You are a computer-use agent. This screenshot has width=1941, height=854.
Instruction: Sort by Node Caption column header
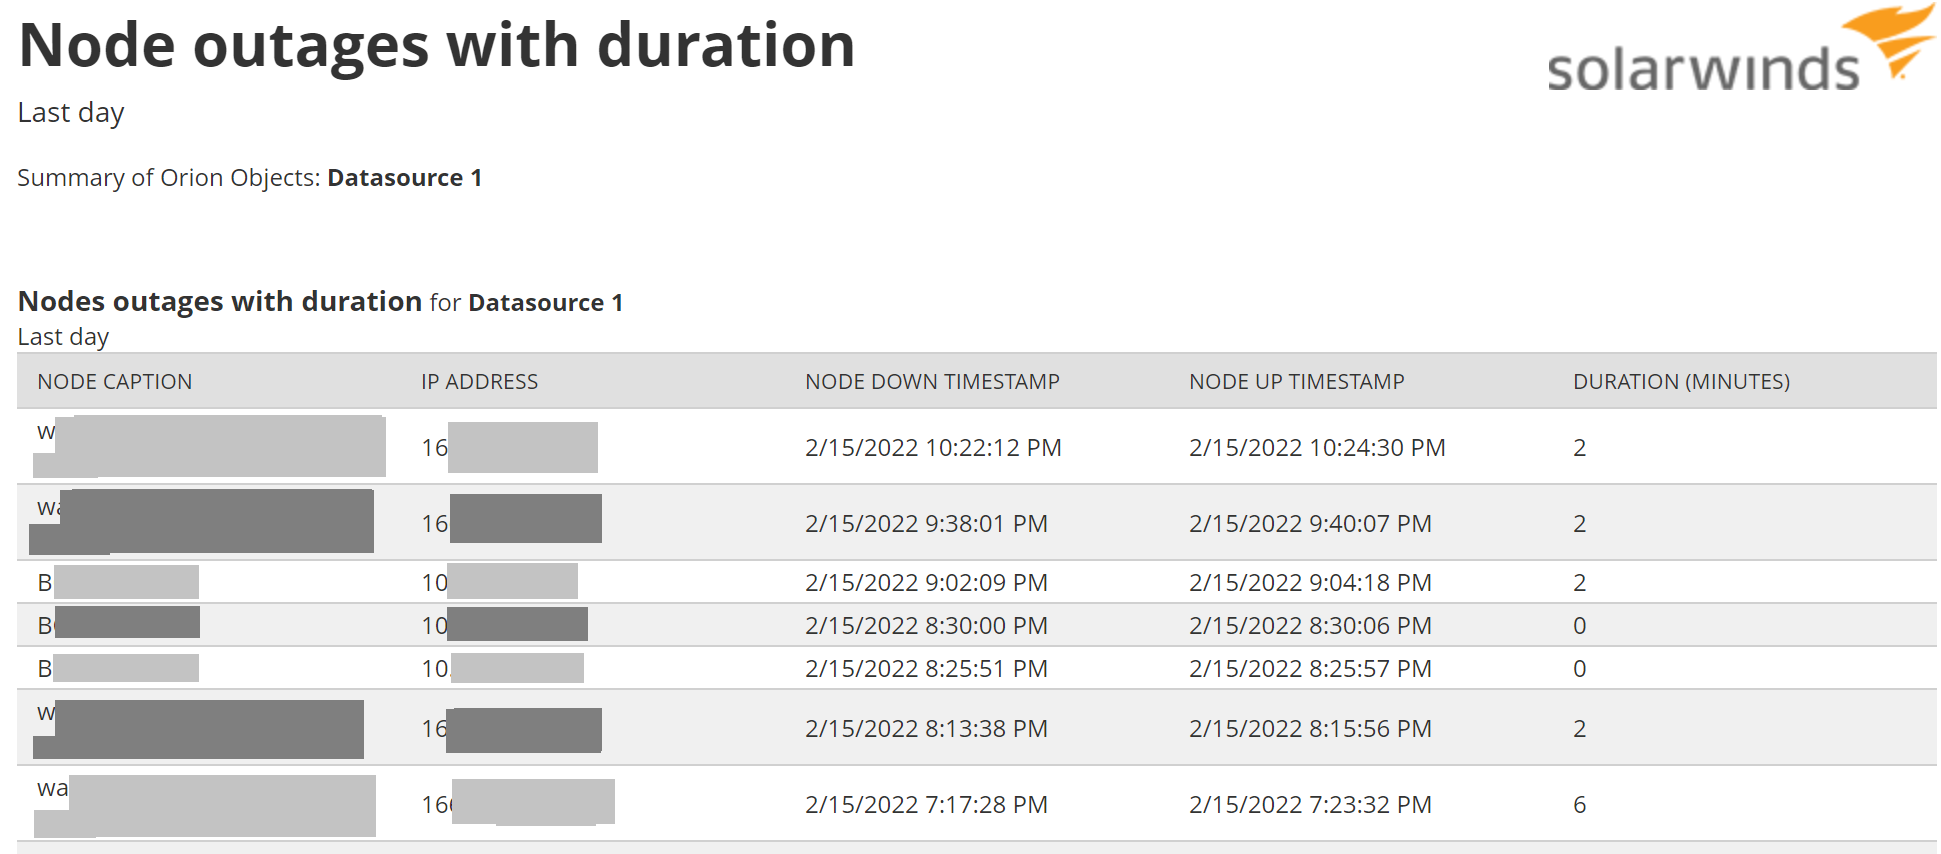coord(115,381)
